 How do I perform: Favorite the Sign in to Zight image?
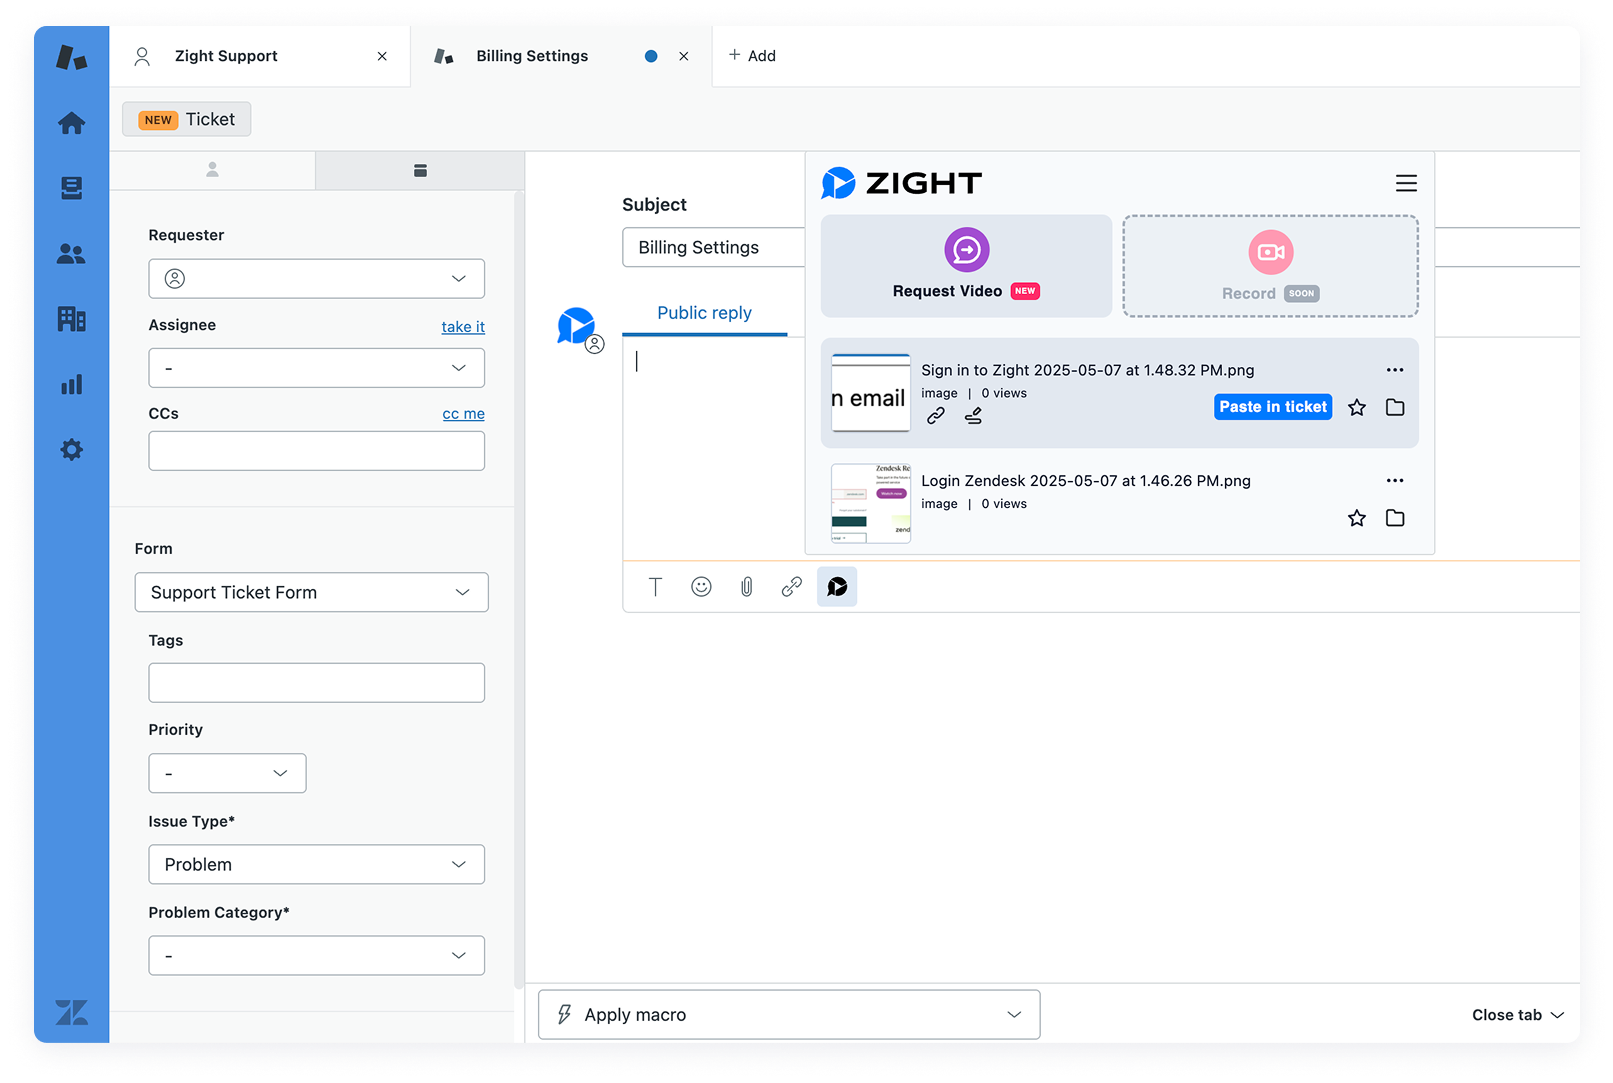click(1356, 407)
